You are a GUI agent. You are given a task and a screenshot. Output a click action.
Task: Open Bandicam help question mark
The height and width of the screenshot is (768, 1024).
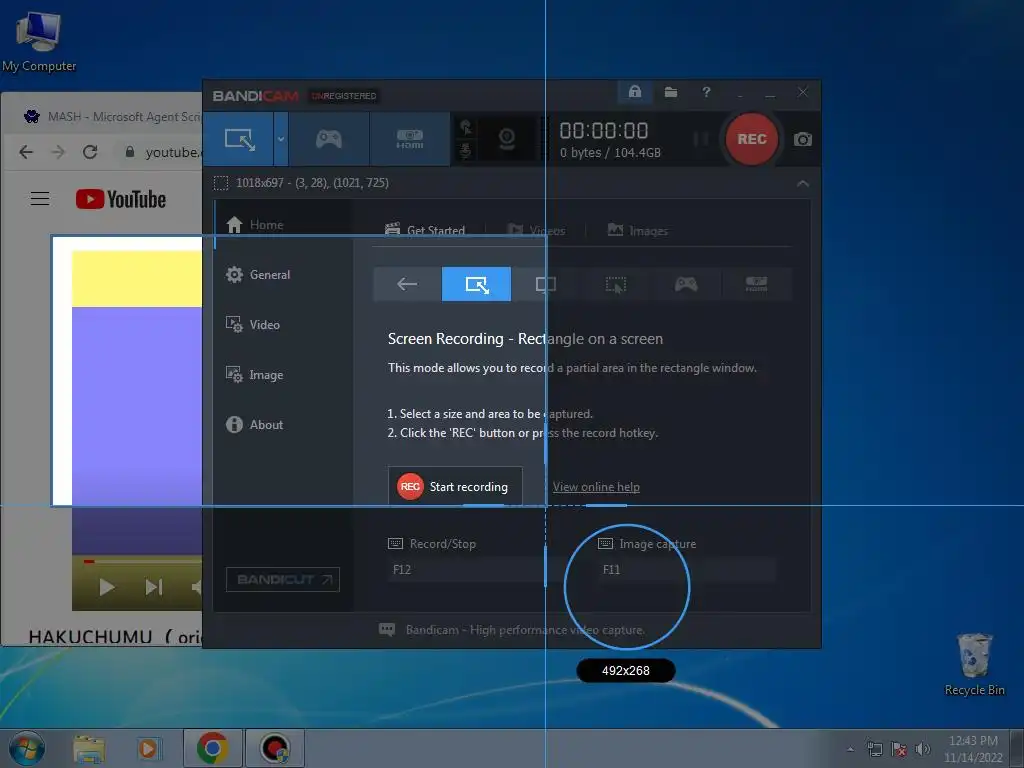click(706, 92)
